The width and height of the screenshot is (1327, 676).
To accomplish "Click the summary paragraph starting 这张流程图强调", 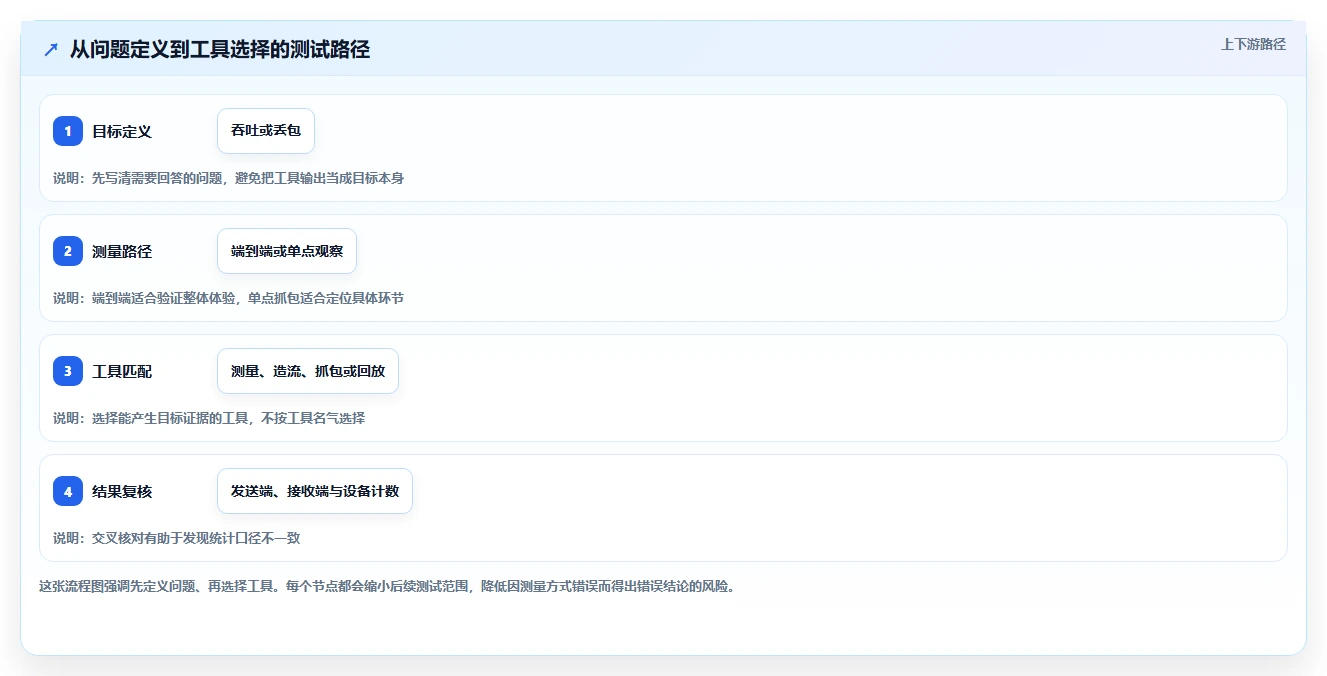I will [x=387, y=586].
